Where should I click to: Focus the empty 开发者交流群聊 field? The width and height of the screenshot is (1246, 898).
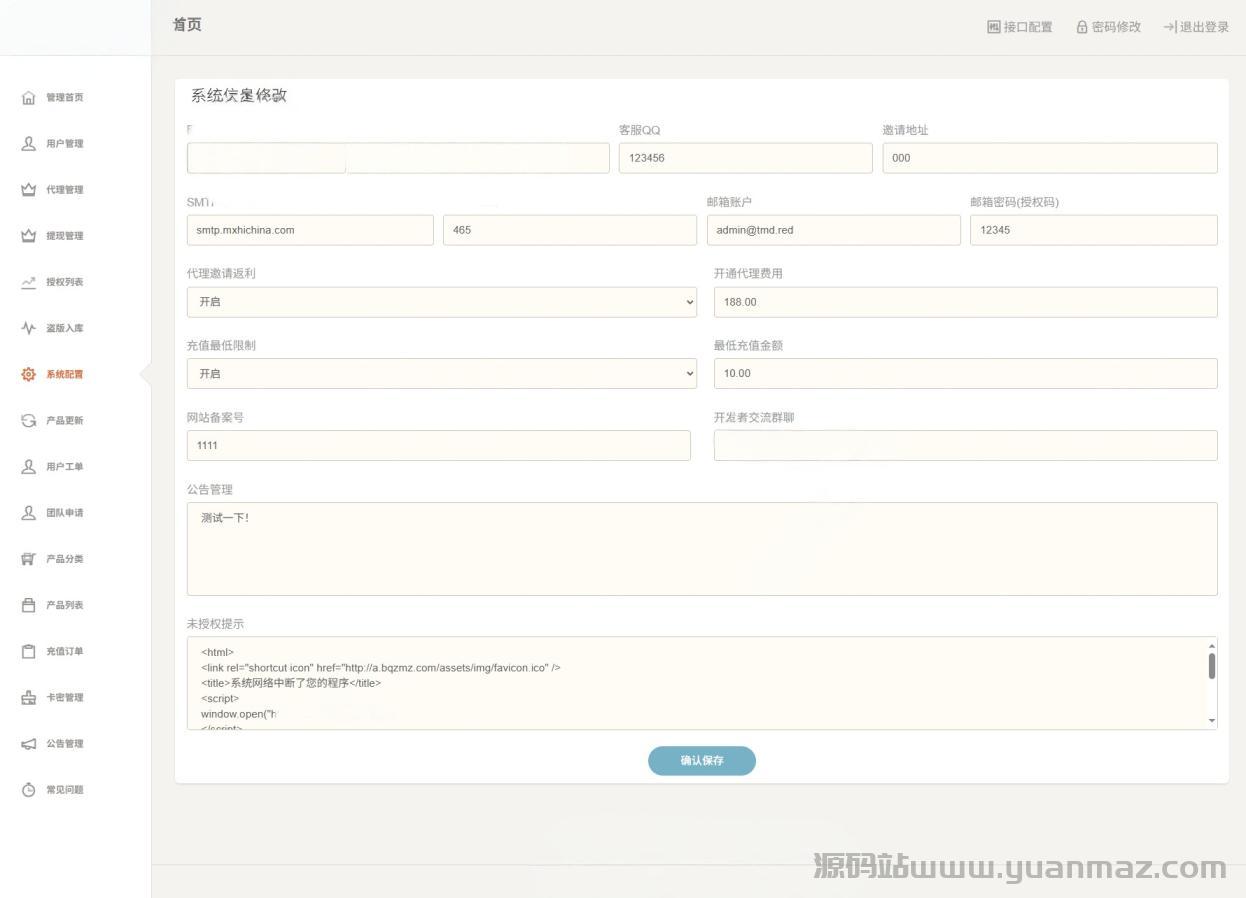[966, 445]
